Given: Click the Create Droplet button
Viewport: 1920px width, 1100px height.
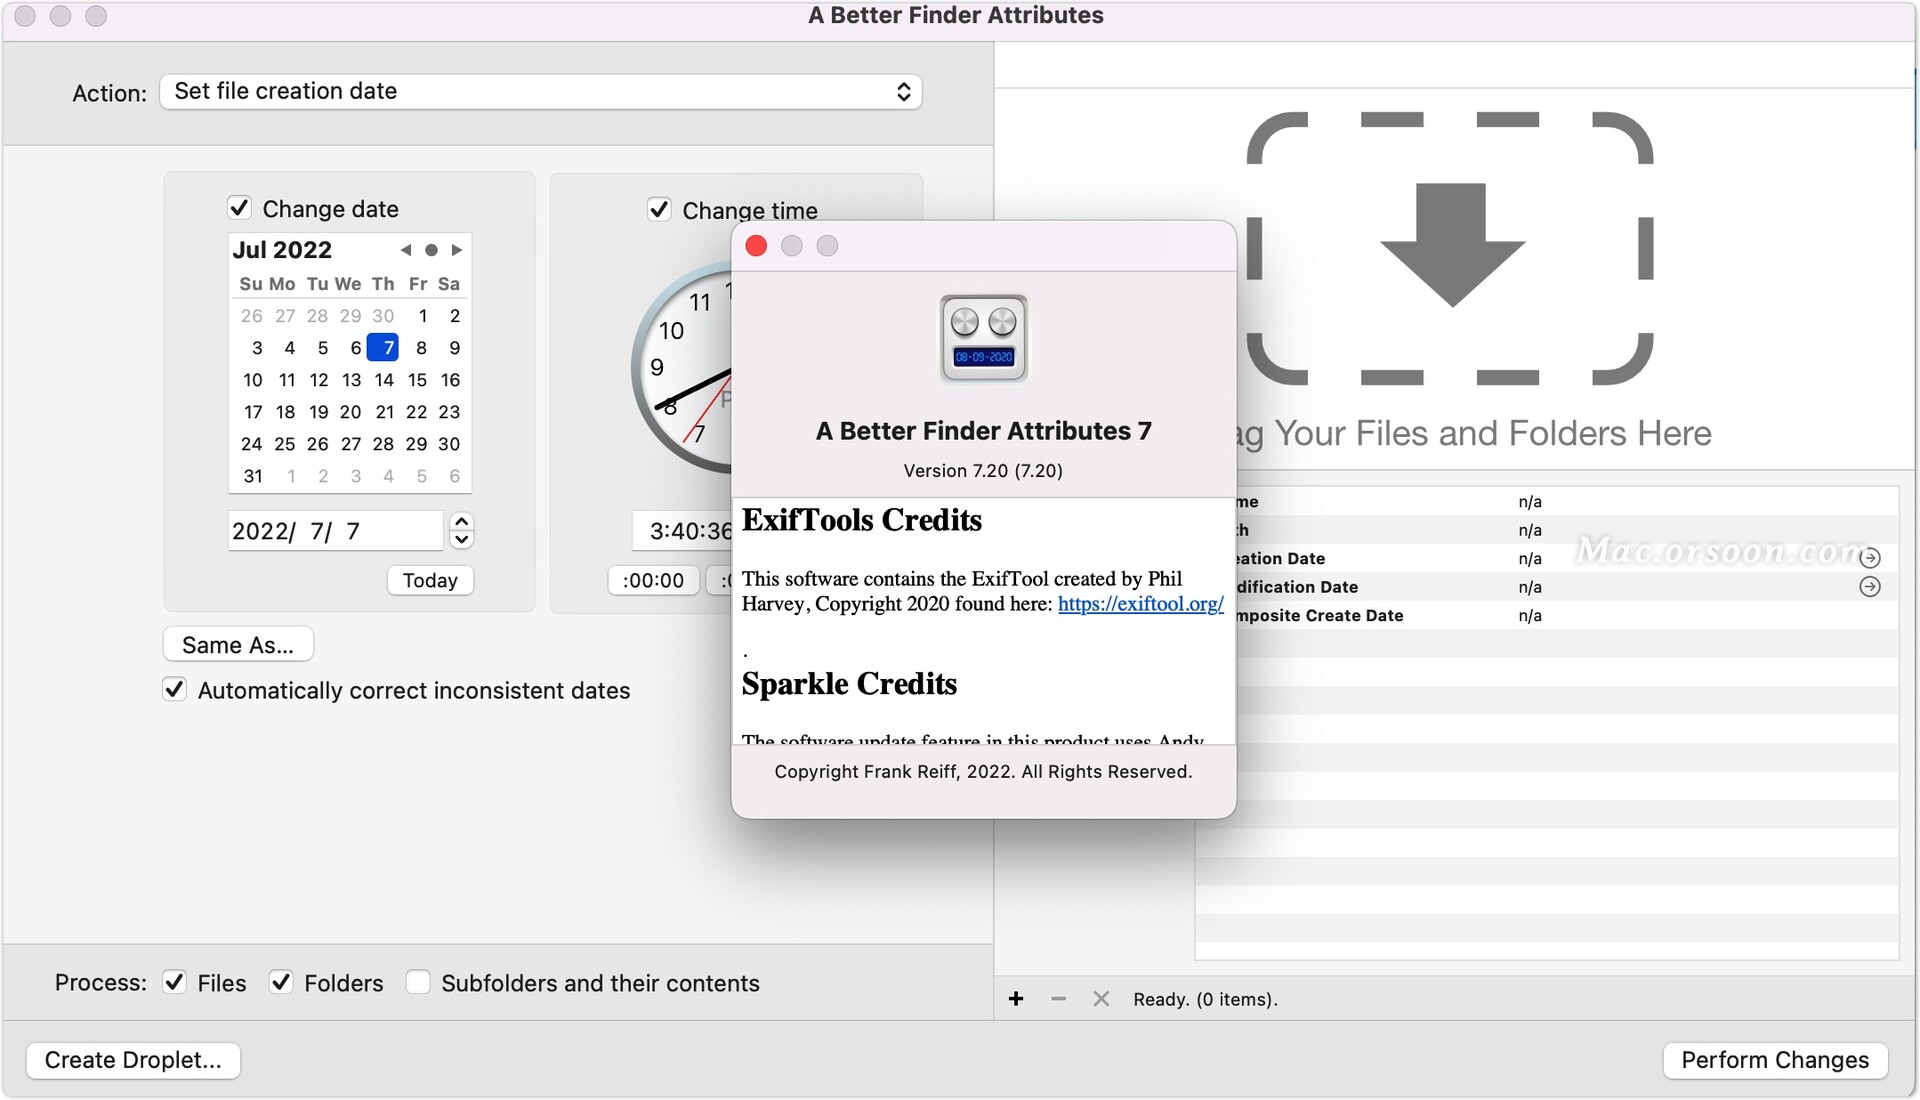Looking at the screenshot, I should pos(132,1060).
